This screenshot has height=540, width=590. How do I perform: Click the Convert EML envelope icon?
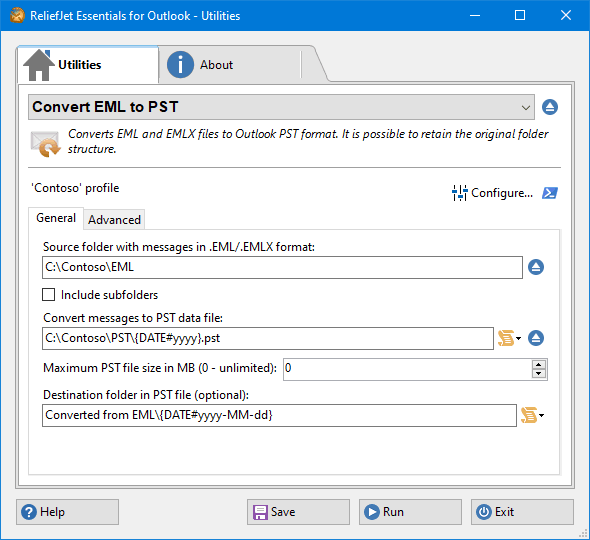point(45,143)
